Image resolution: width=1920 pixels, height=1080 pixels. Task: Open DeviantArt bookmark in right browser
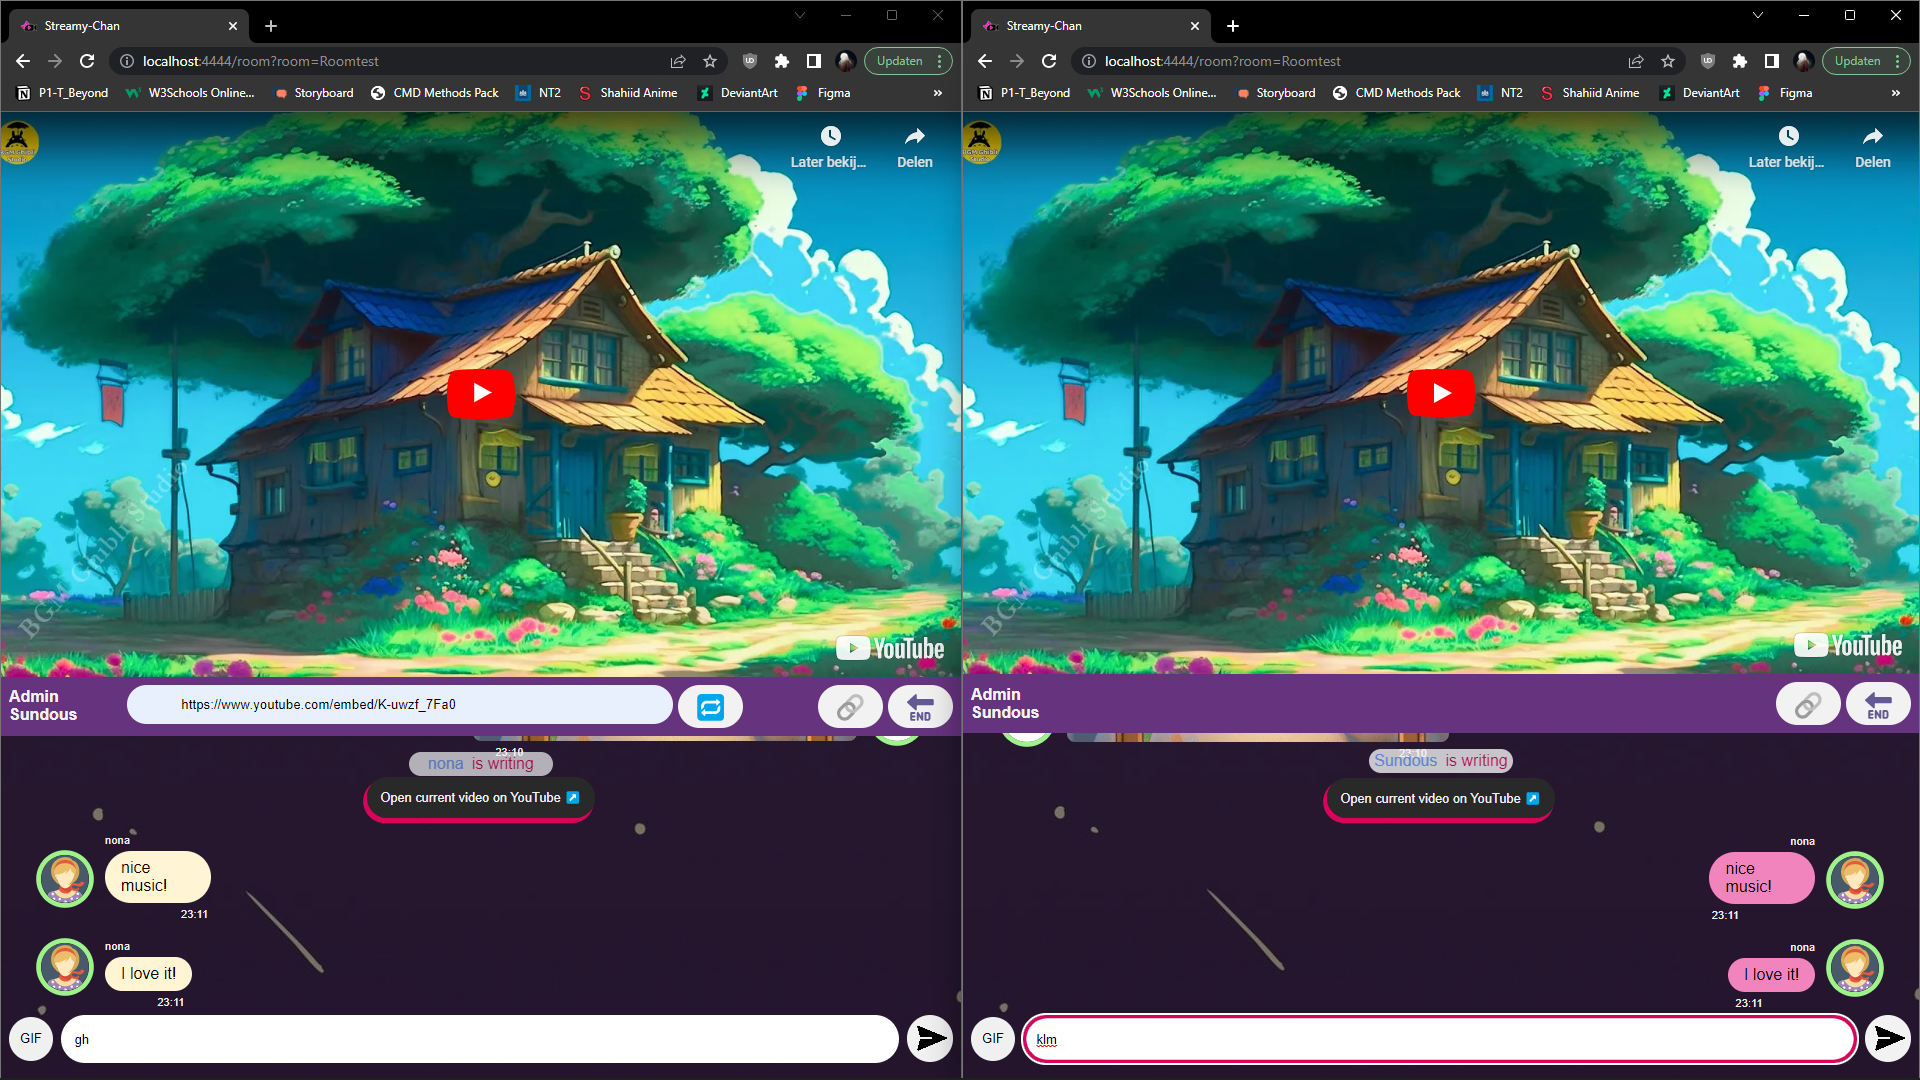pyautogui.click(x=1700, y=93)
